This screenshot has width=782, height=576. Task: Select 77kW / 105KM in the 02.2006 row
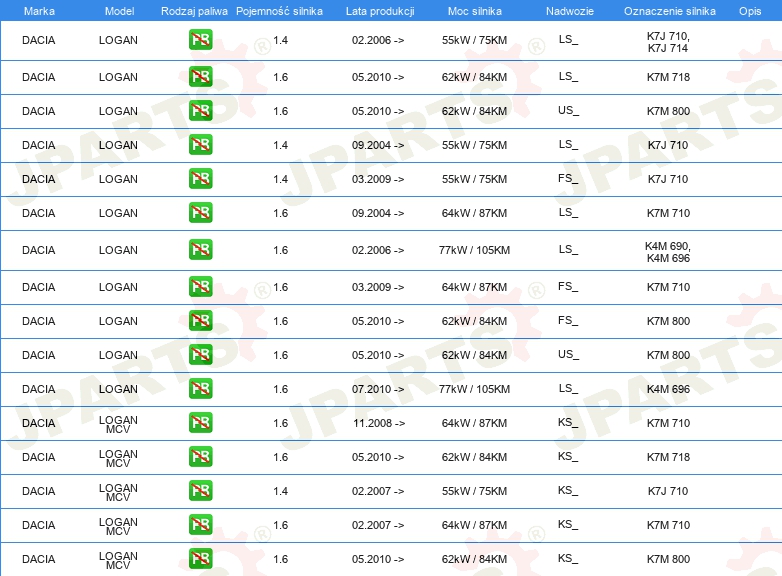pos(474,250)
